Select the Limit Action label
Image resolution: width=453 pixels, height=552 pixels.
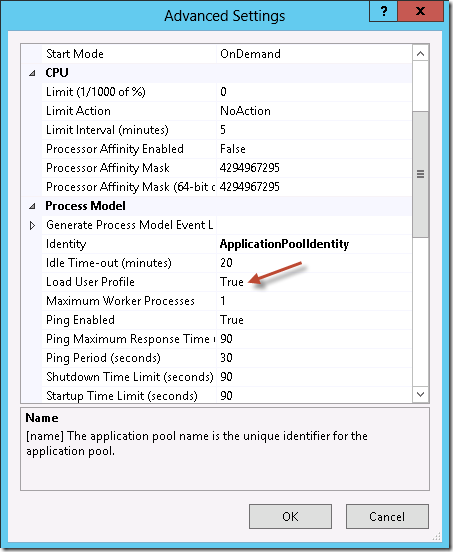point(78,111)
